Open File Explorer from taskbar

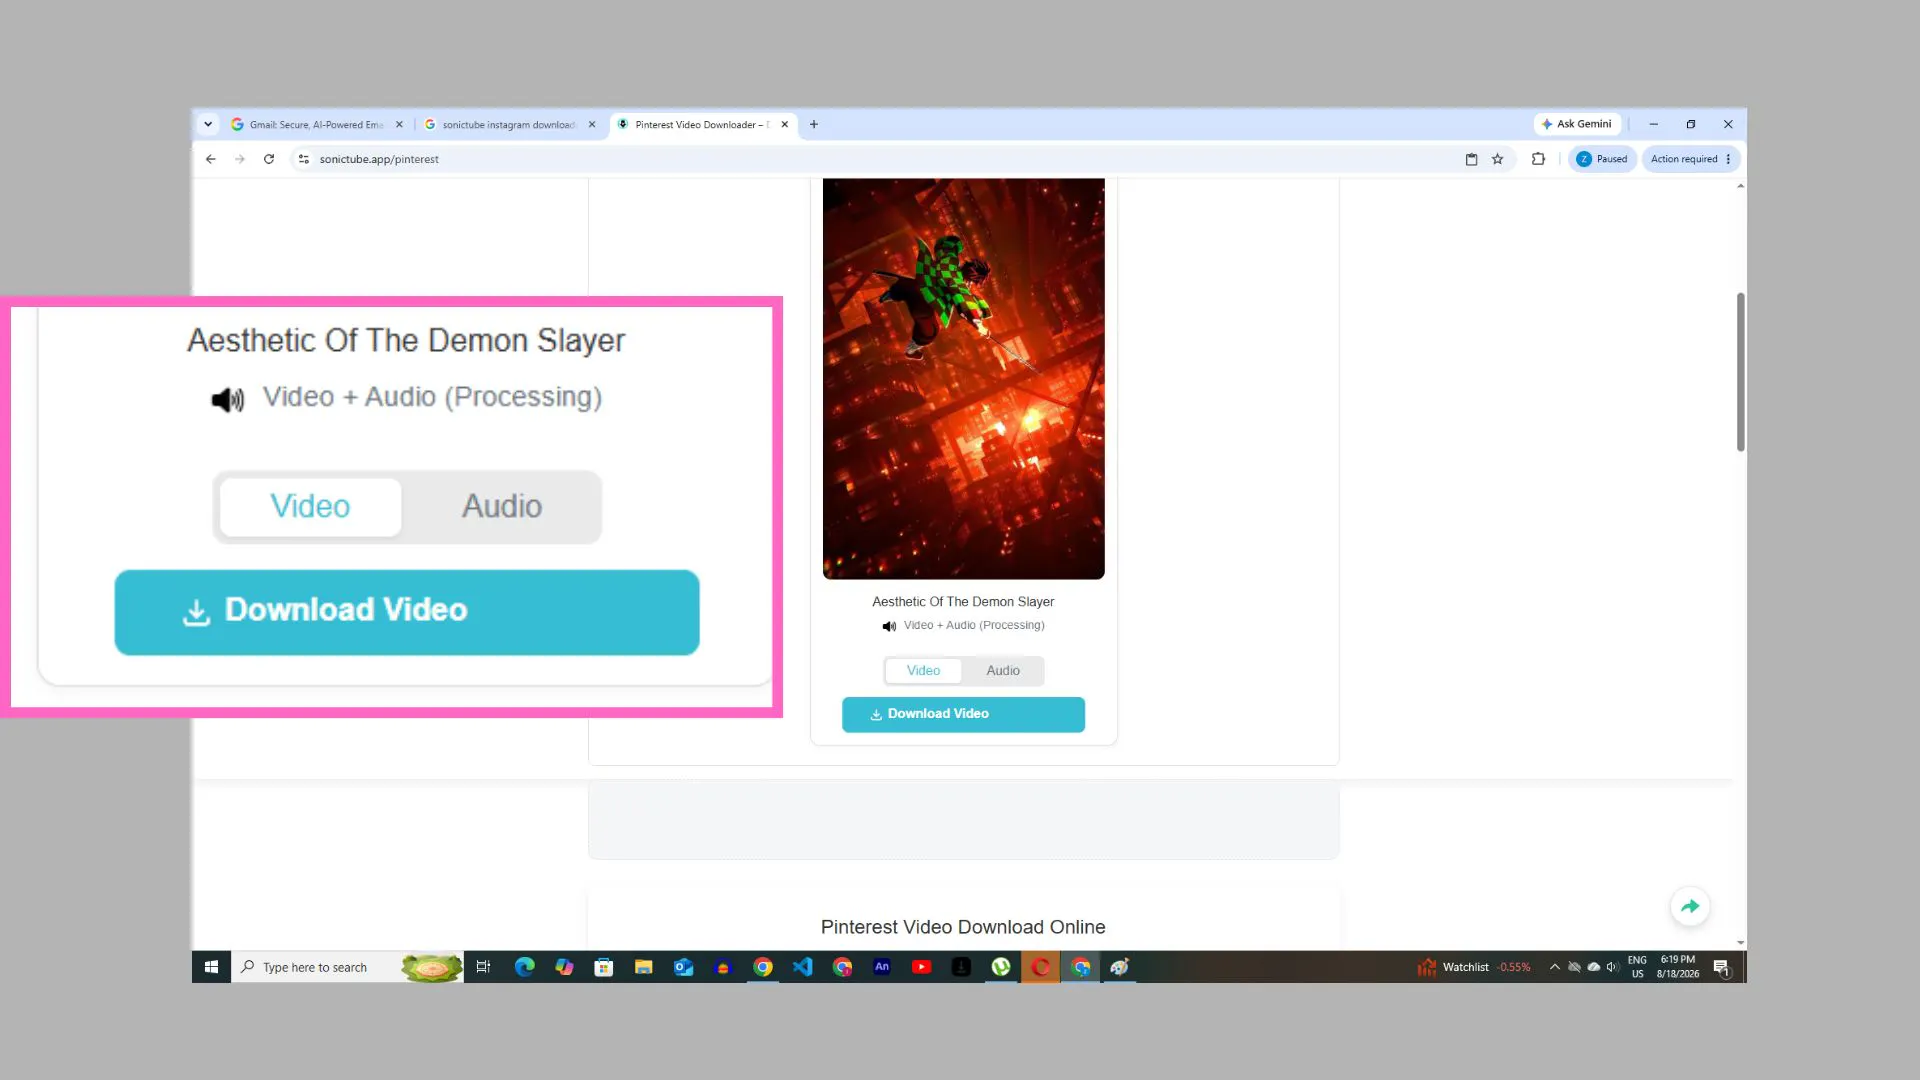tap(643, 967)
